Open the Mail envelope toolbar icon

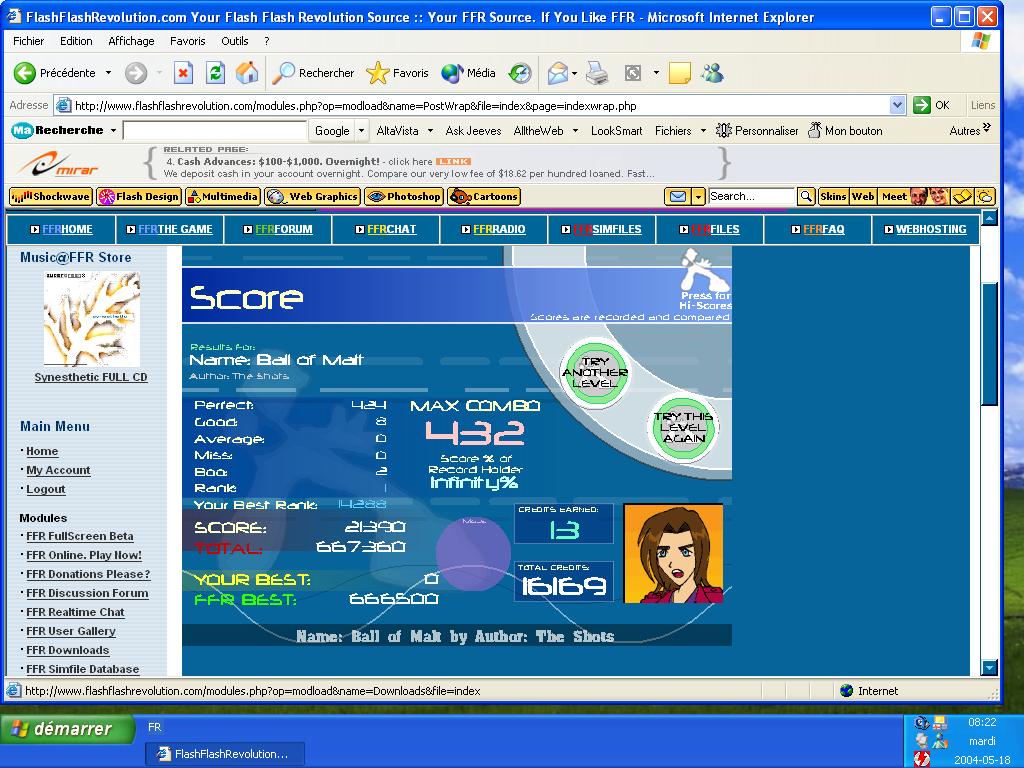tap(558, 73)
